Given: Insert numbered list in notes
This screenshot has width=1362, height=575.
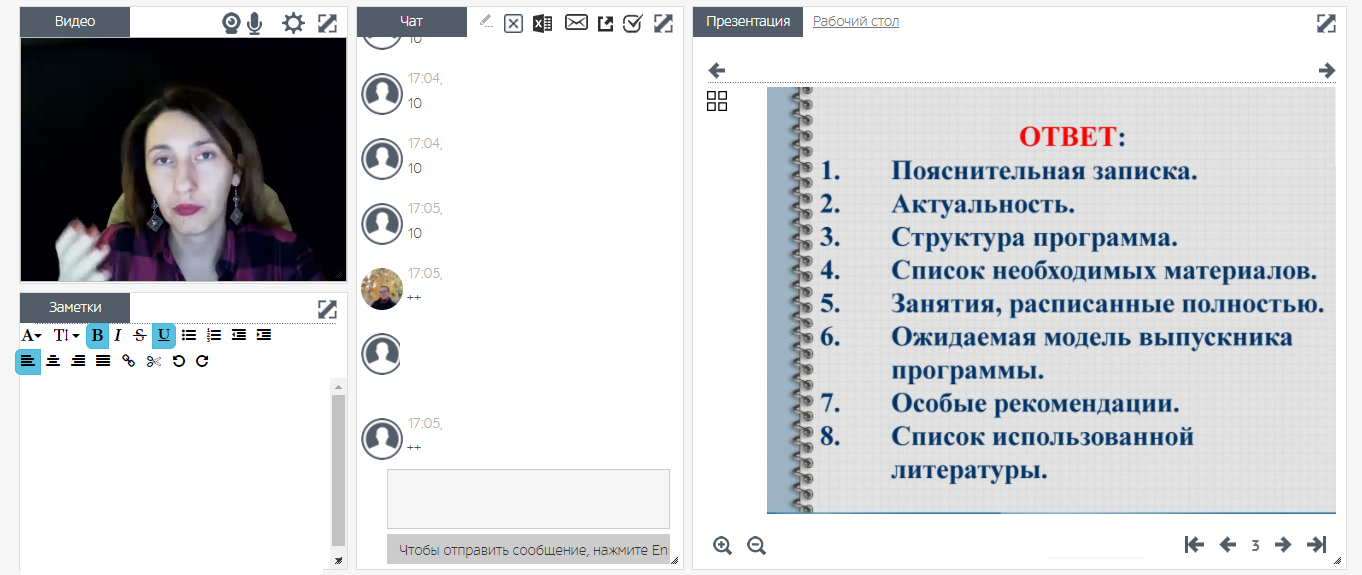Looking at the screenshot, I should point(213,335).
